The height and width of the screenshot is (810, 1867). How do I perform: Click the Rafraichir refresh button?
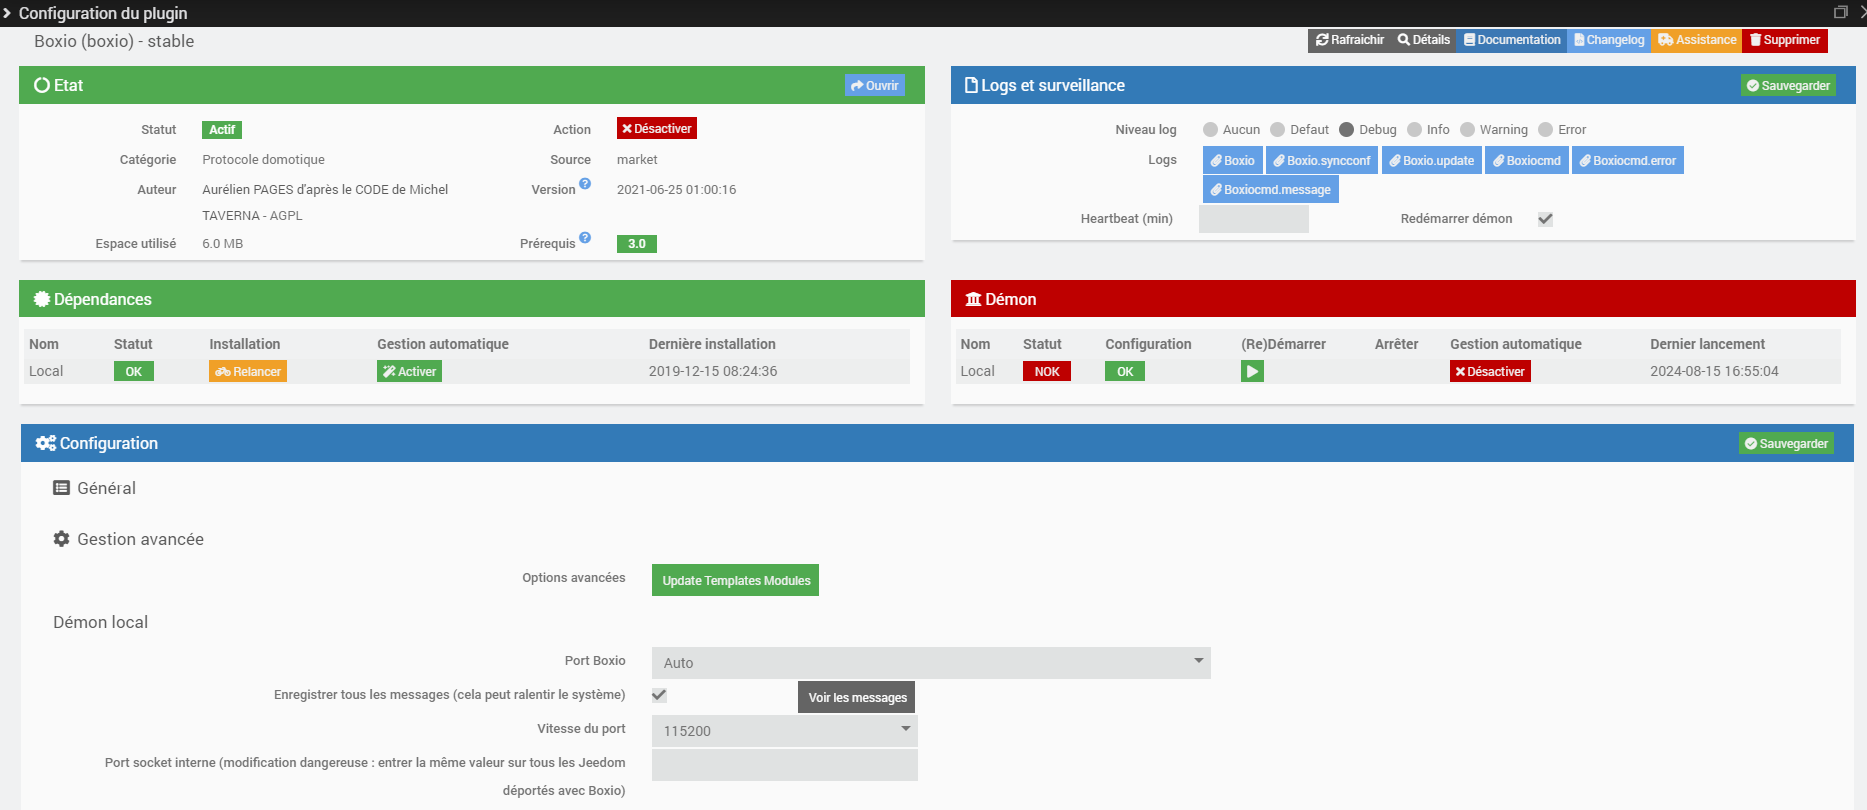click(x=1349, y=40)
